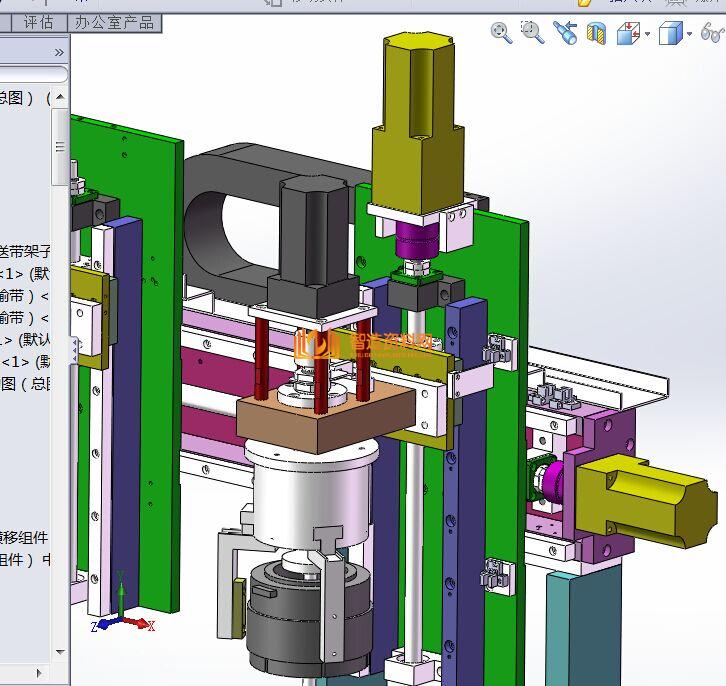Open the 办公室产品 tab

pos(115,21)
